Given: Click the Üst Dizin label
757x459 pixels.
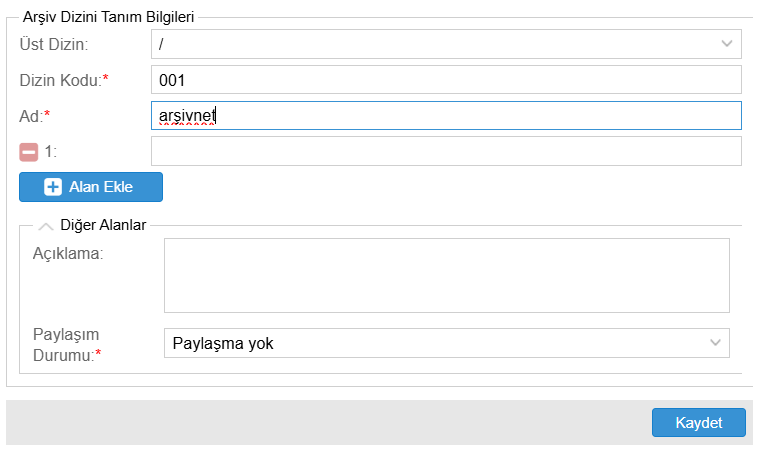Looking at the screenshot, I should point(54,44).
